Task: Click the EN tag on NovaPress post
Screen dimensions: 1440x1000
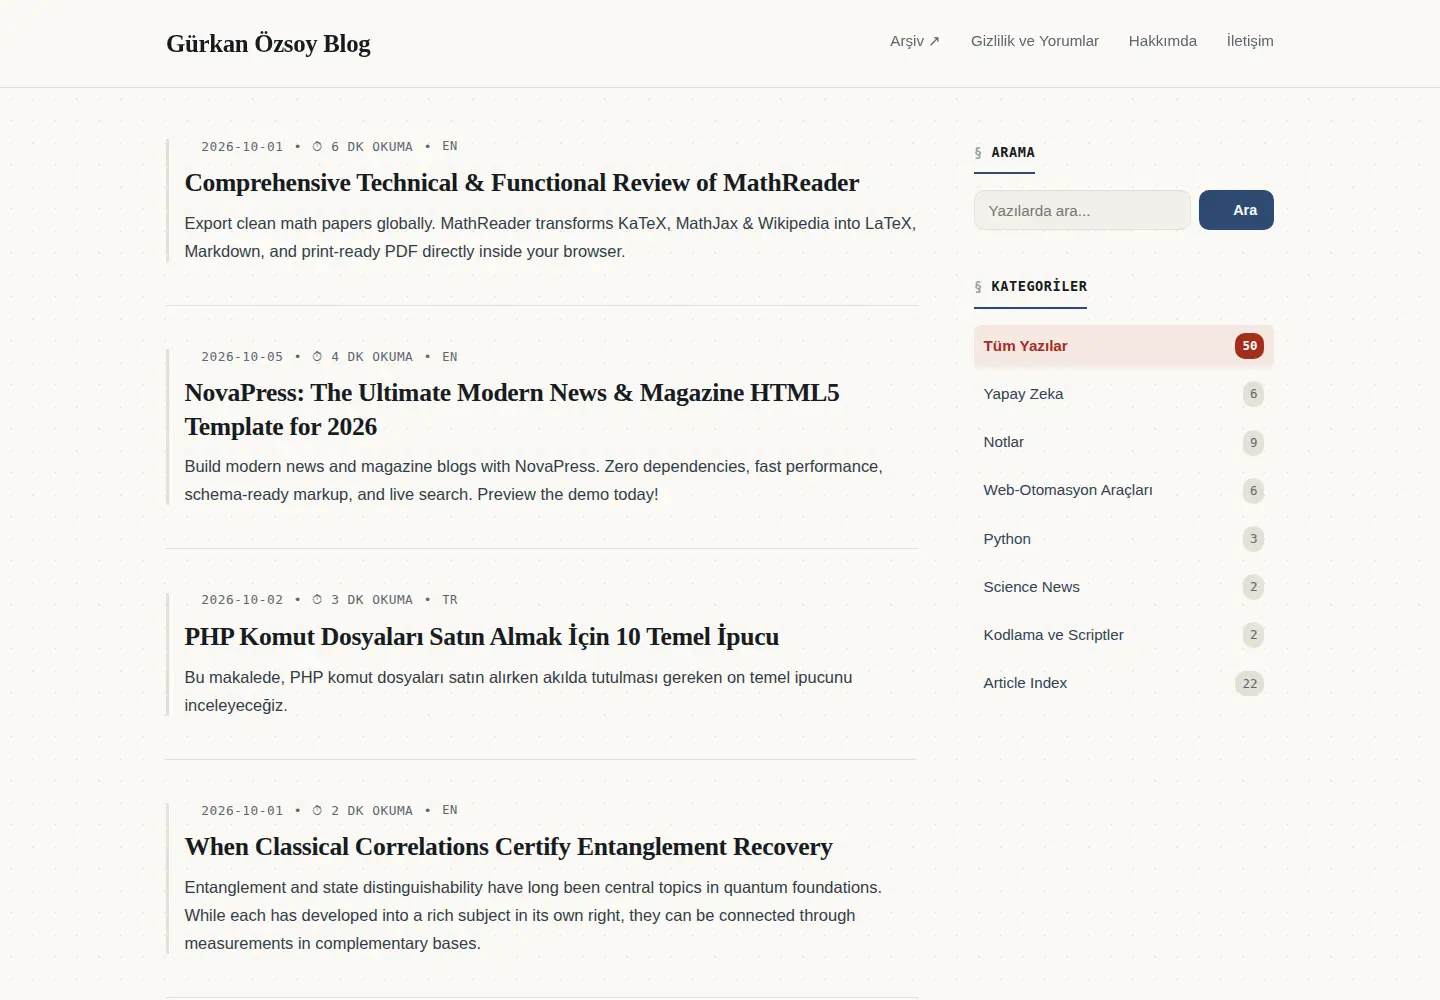Action: 450,357
